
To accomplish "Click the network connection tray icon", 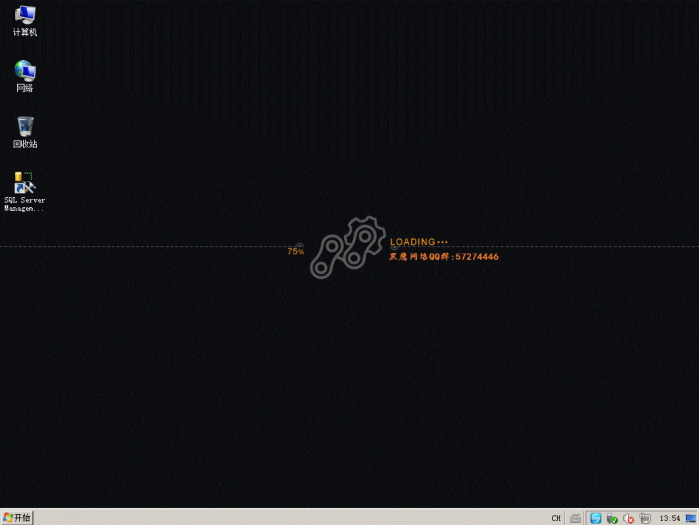I will point(645,518).
